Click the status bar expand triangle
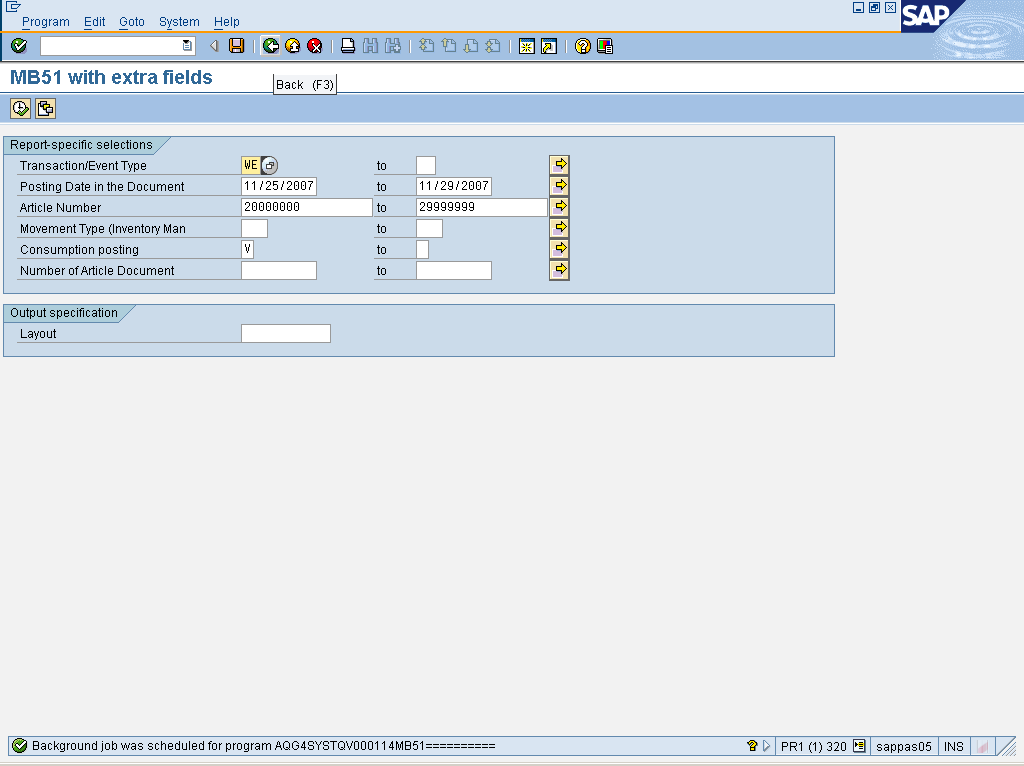 click(767, 746)
